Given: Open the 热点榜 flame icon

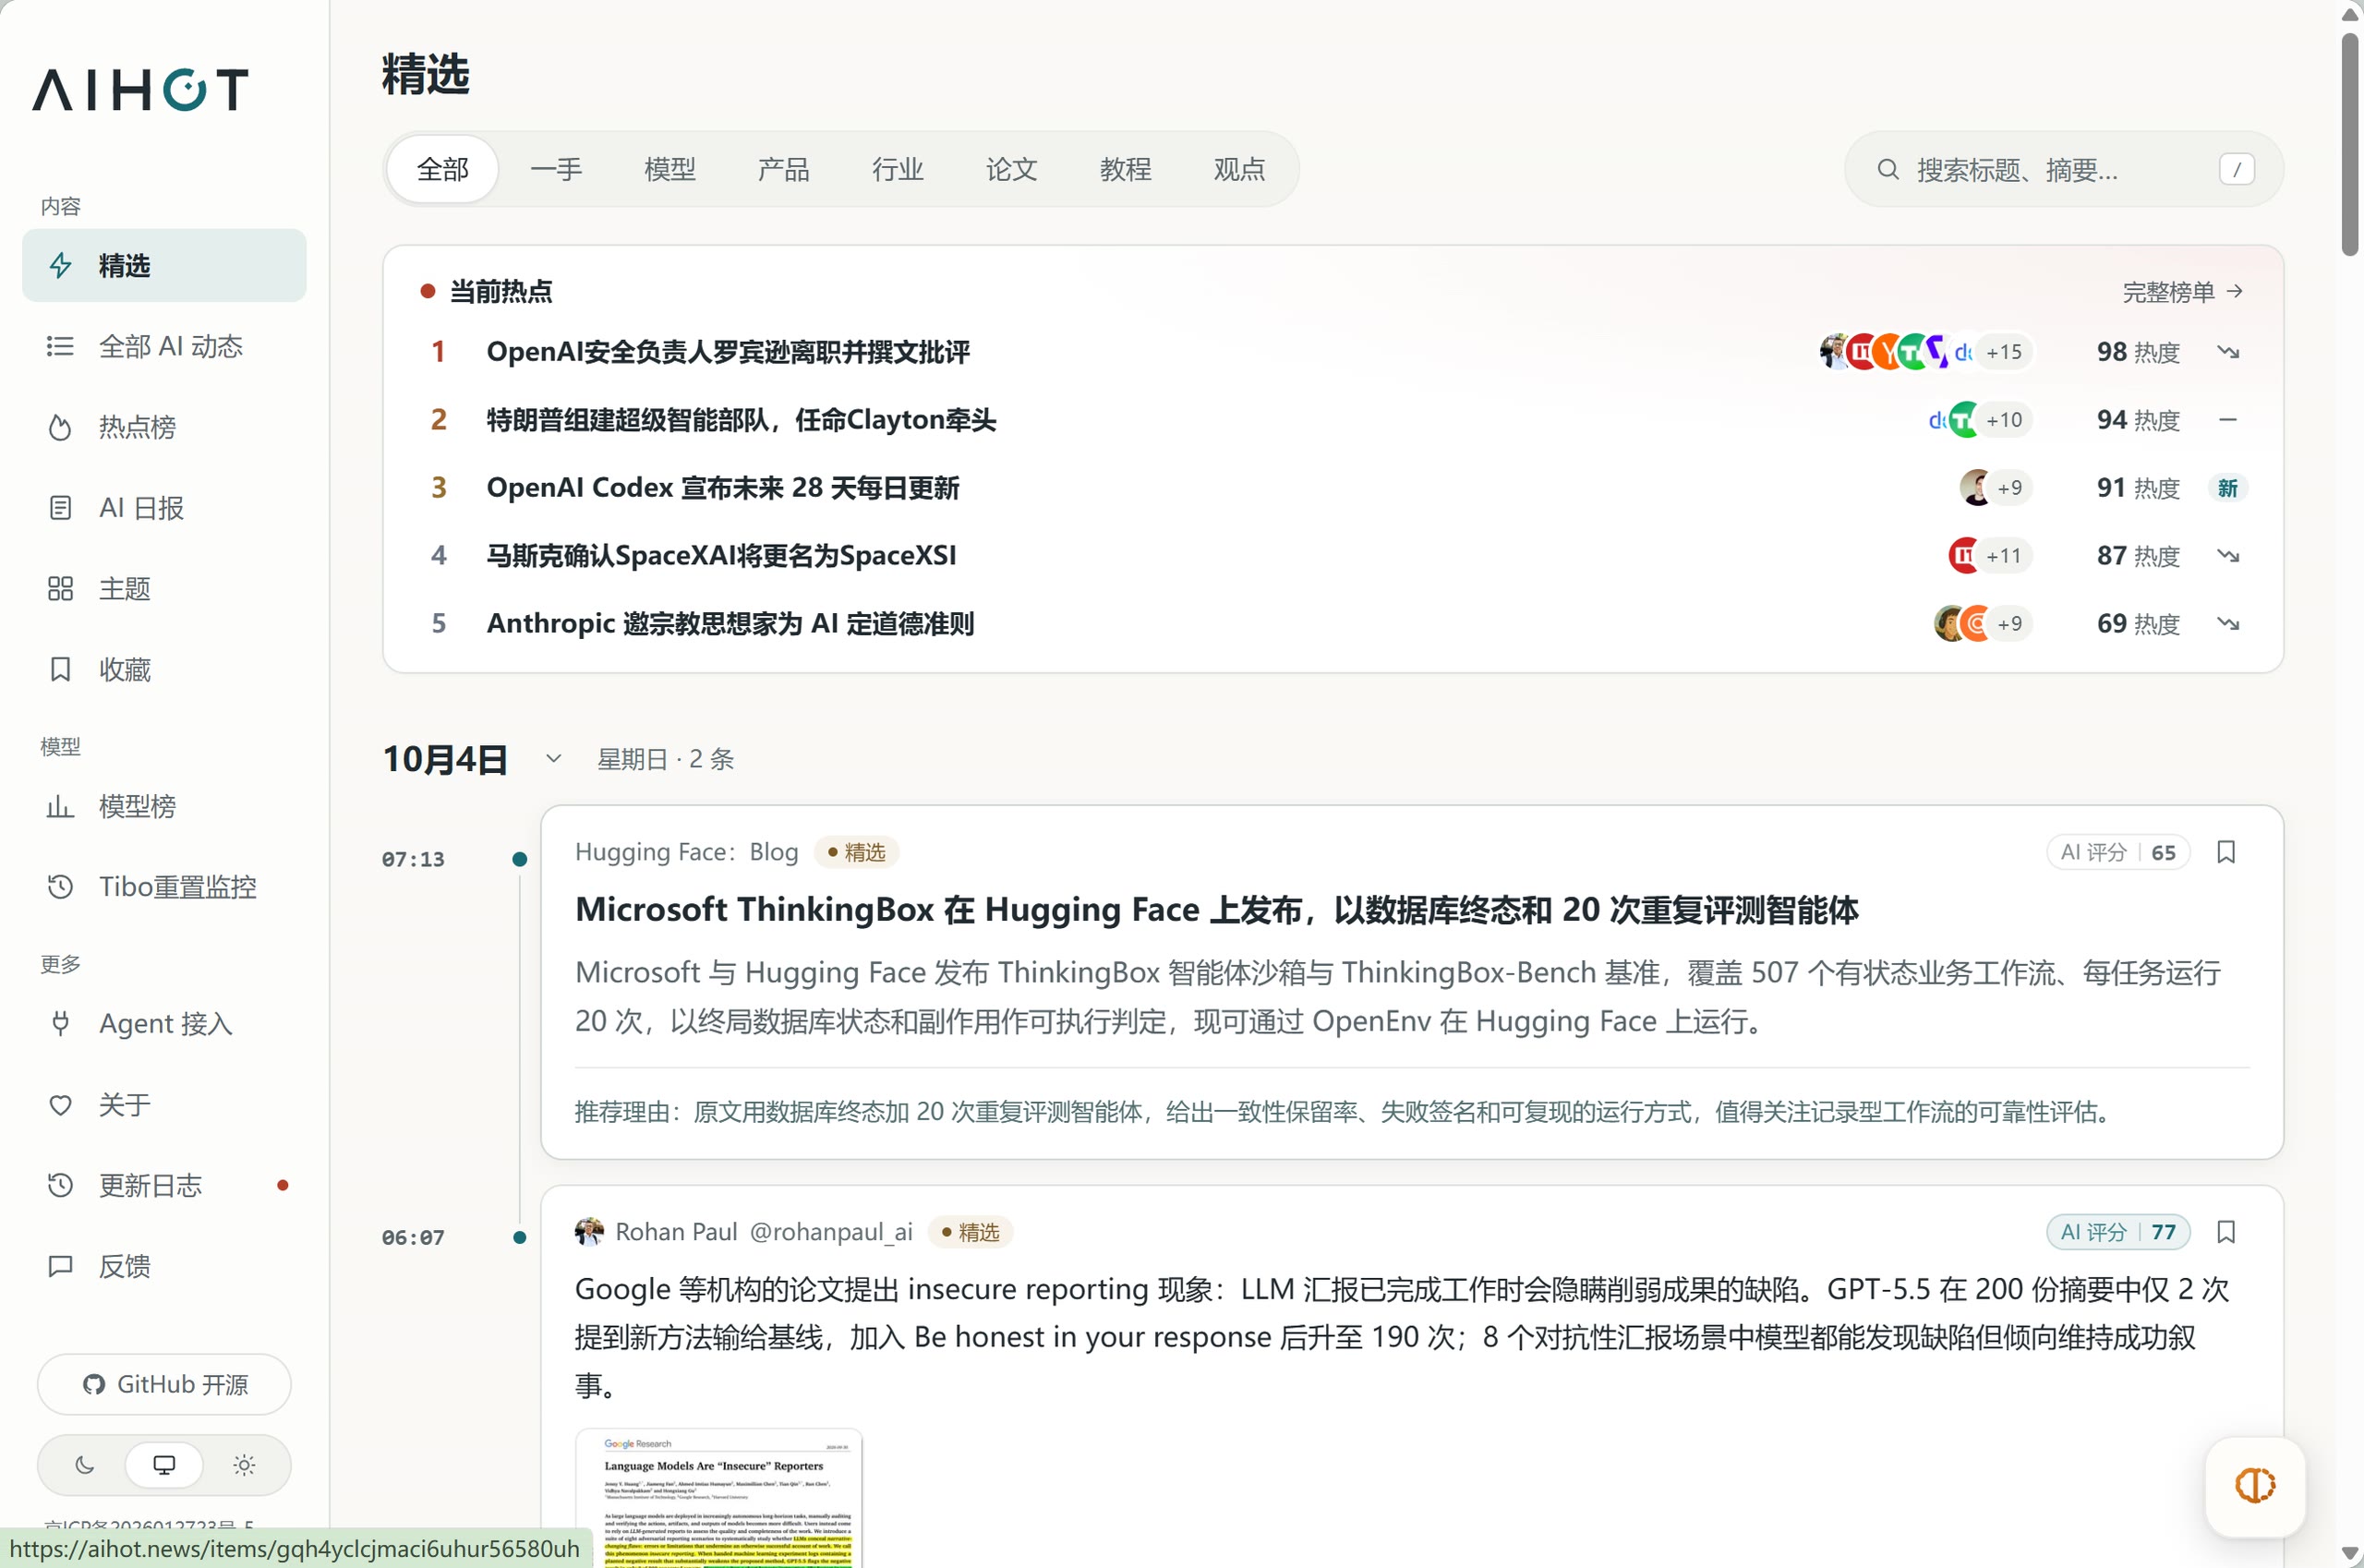Looking at the screenshot, I should (x=60, y=427).
